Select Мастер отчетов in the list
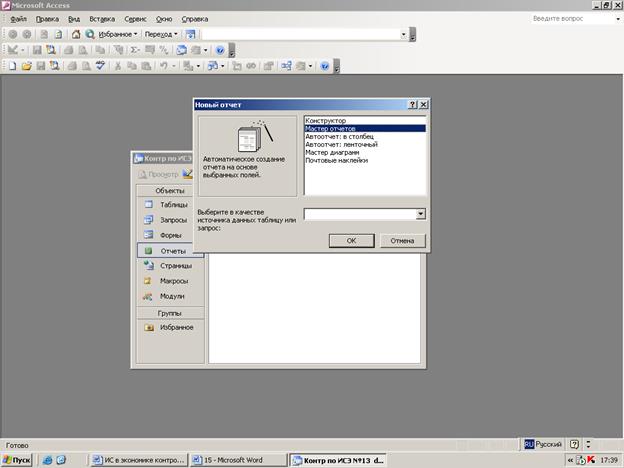 pyautogui.click(x=365, y=129)
